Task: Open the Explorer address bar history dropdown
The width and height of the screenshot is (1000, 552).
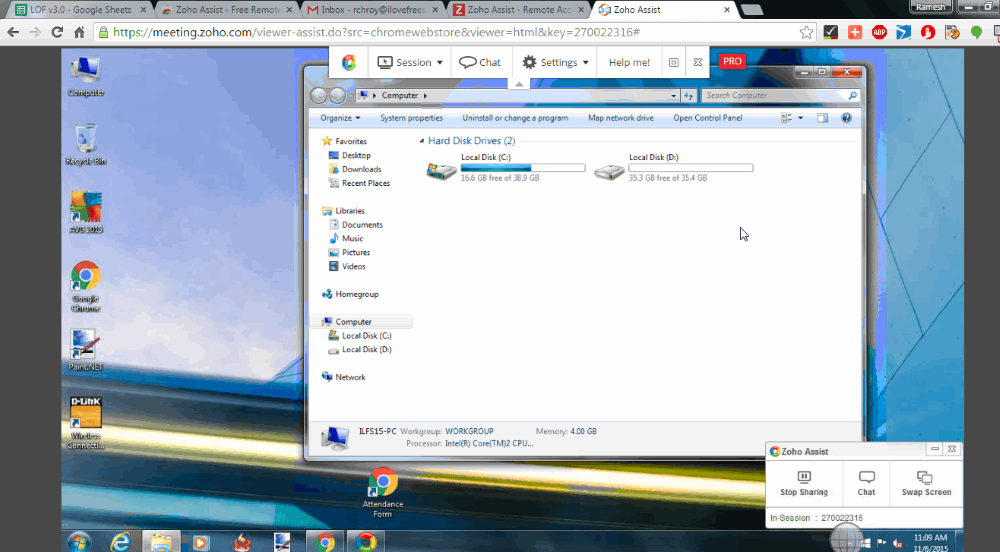Action: (x=673, y=96)
